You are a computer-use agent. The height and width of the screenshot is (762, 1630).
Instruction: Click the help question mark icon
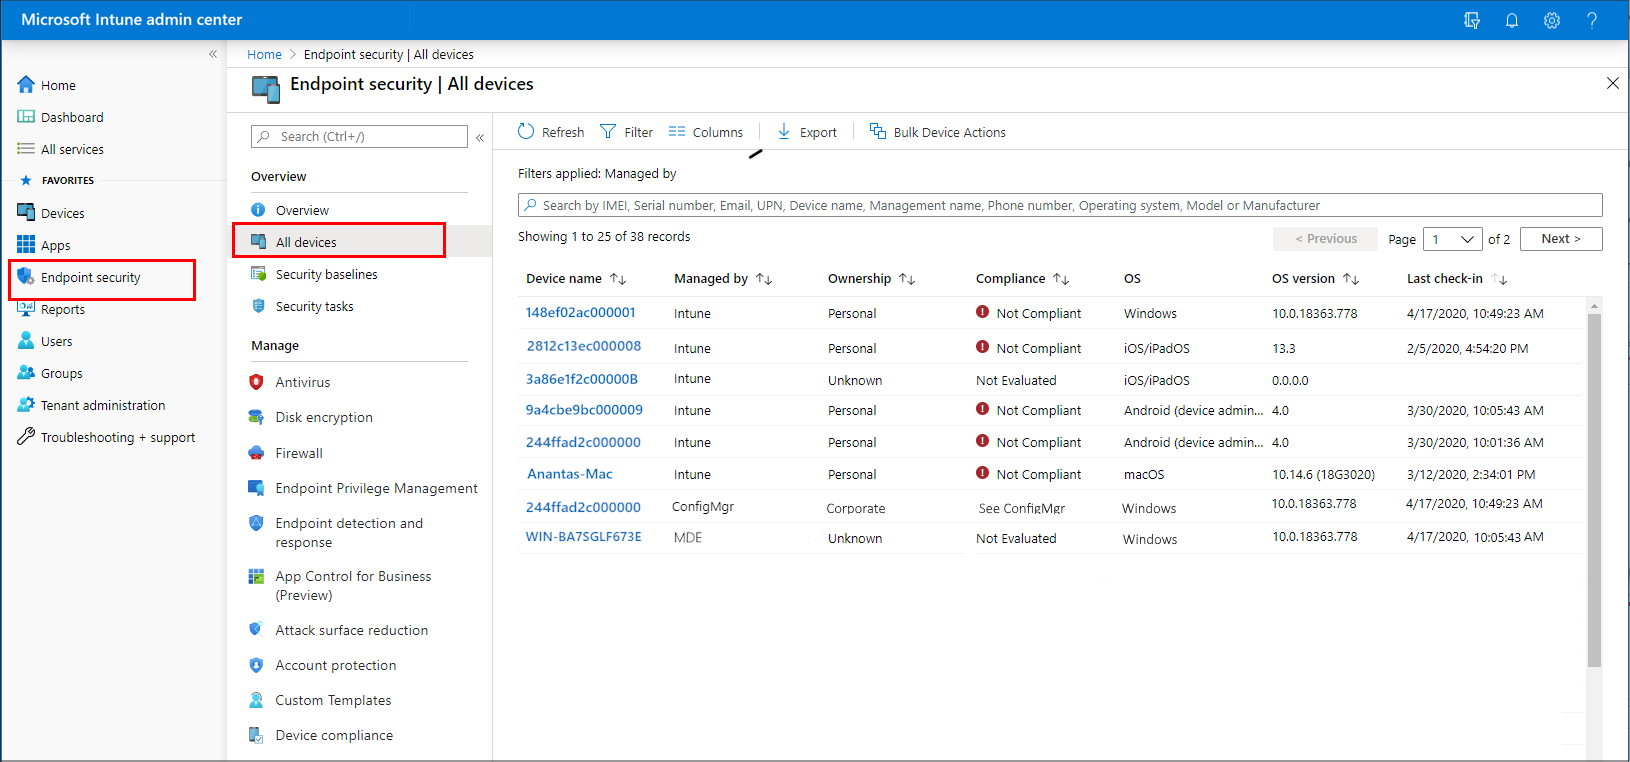coord(1591,20)
